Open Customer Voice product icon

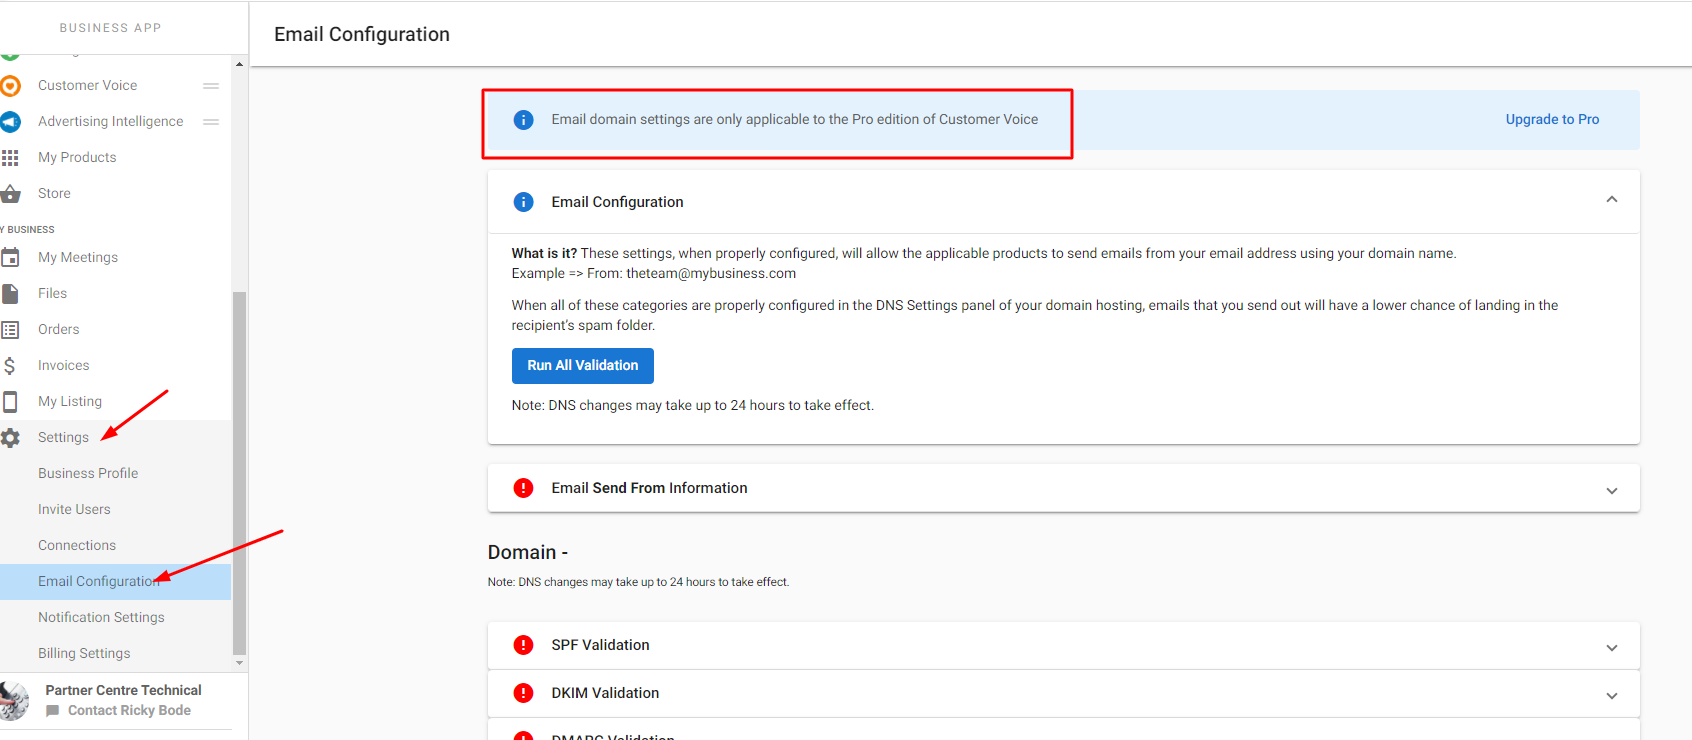pos(10,86)
